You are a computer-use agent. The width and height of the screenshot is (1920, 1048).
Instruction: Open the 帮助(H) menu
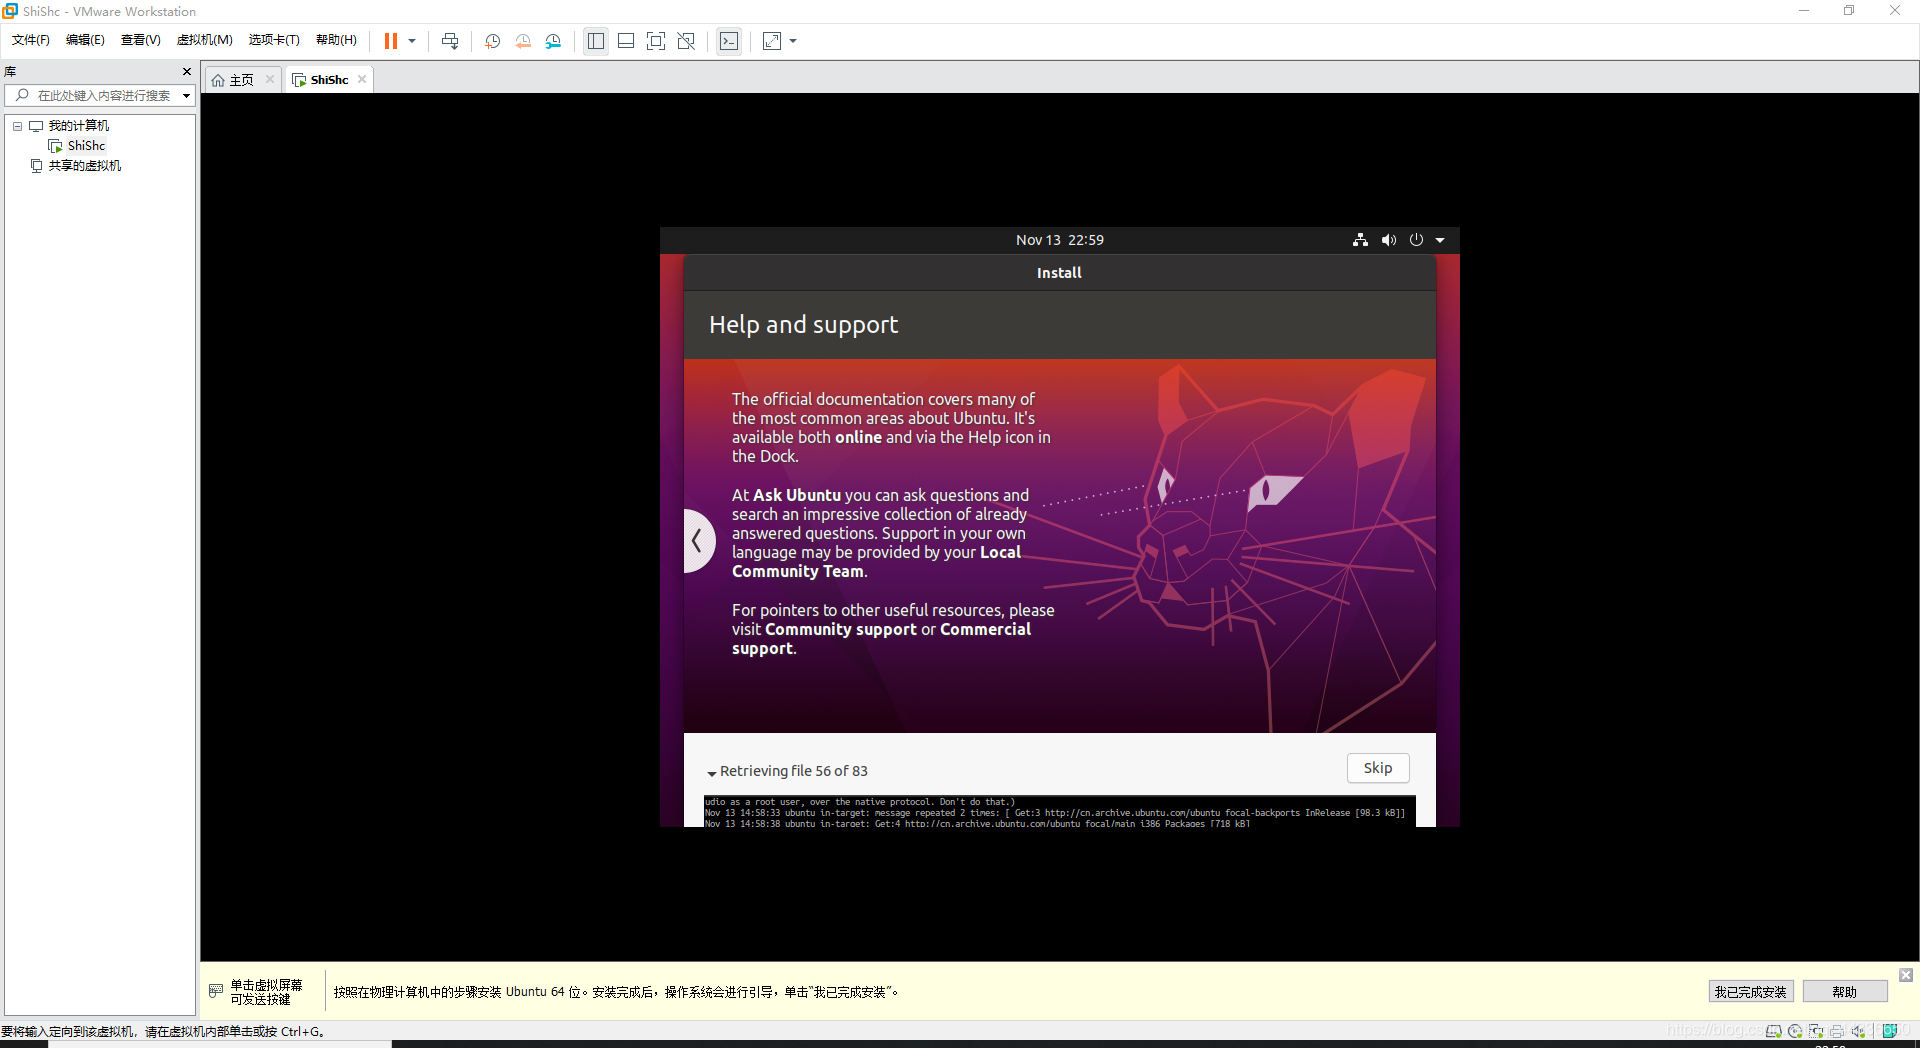(336, 40)
